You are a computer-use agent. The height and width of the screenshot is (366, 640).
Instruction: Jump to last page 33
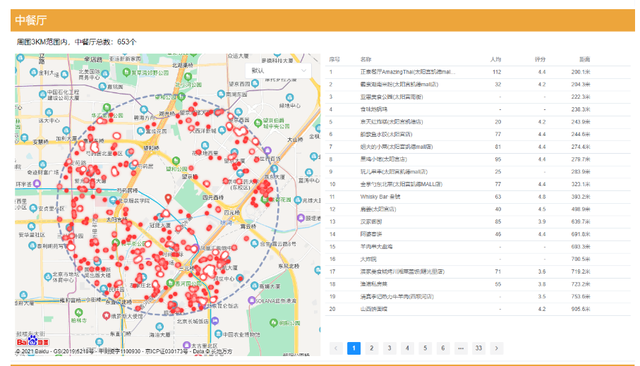tap(478, 348)
